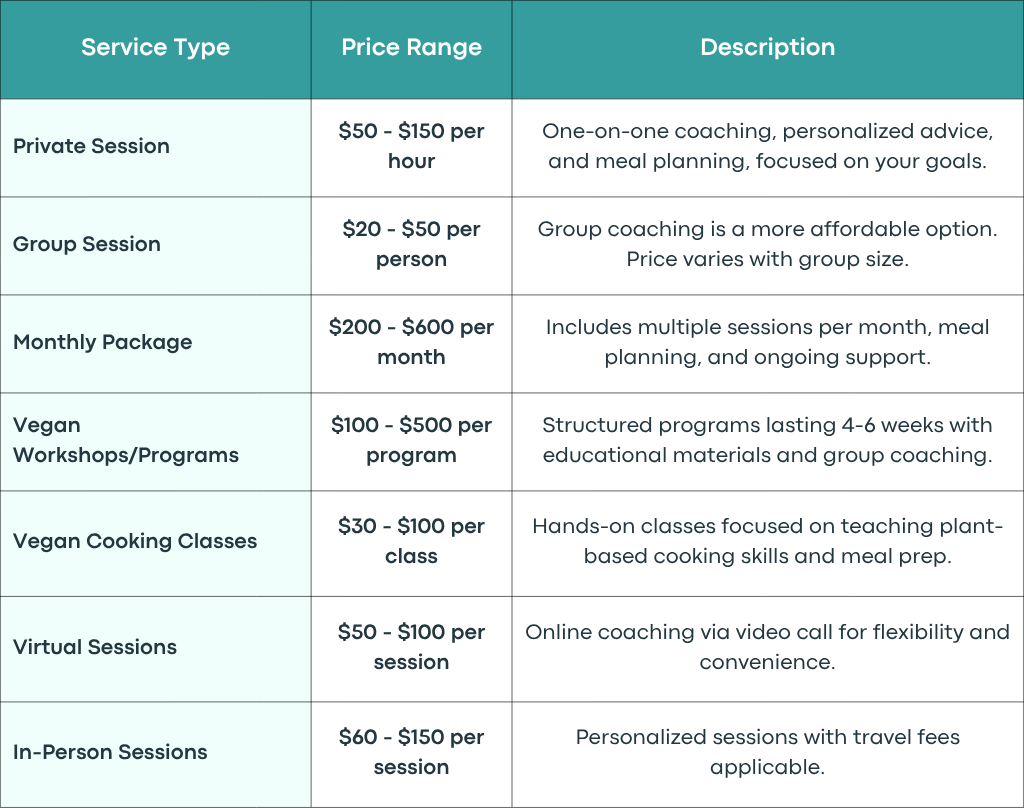Screen dimensions: 1024x808
Task: Click the $30 - $100 per class price
Action: coord(411,541)
